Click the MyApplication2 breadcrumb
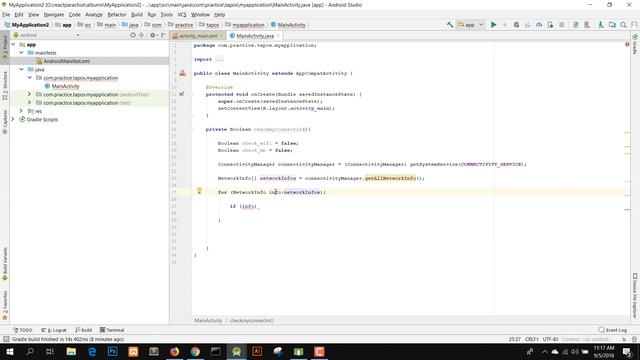640x360 pixels. tap(27, 25)
